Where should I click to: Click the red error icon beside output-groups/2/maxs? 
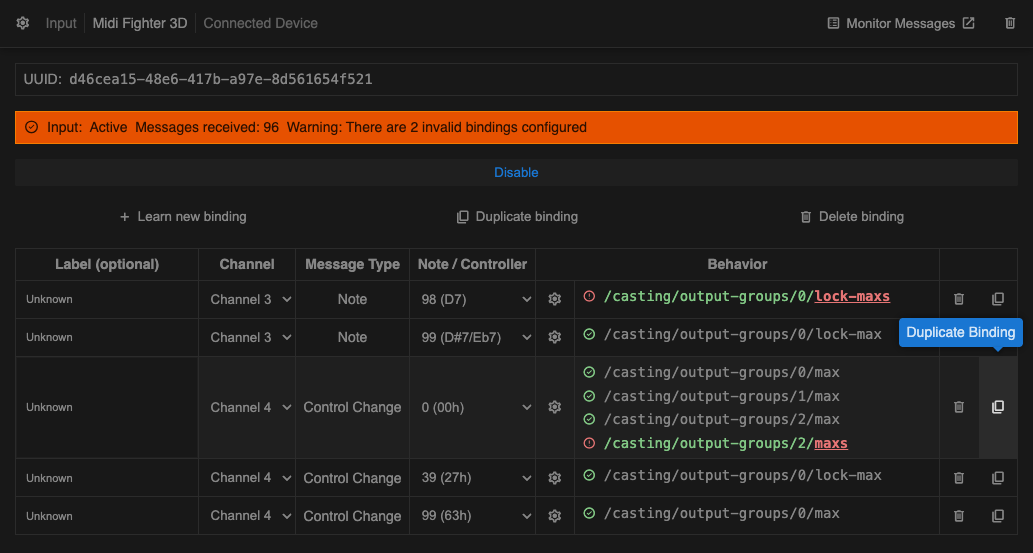(589, 444)
